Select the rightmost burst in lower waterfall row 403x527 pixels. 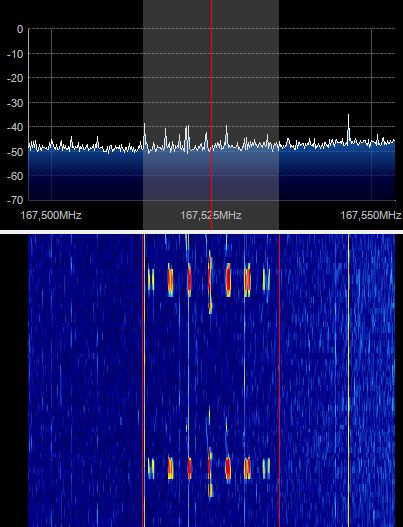point(266,468)
